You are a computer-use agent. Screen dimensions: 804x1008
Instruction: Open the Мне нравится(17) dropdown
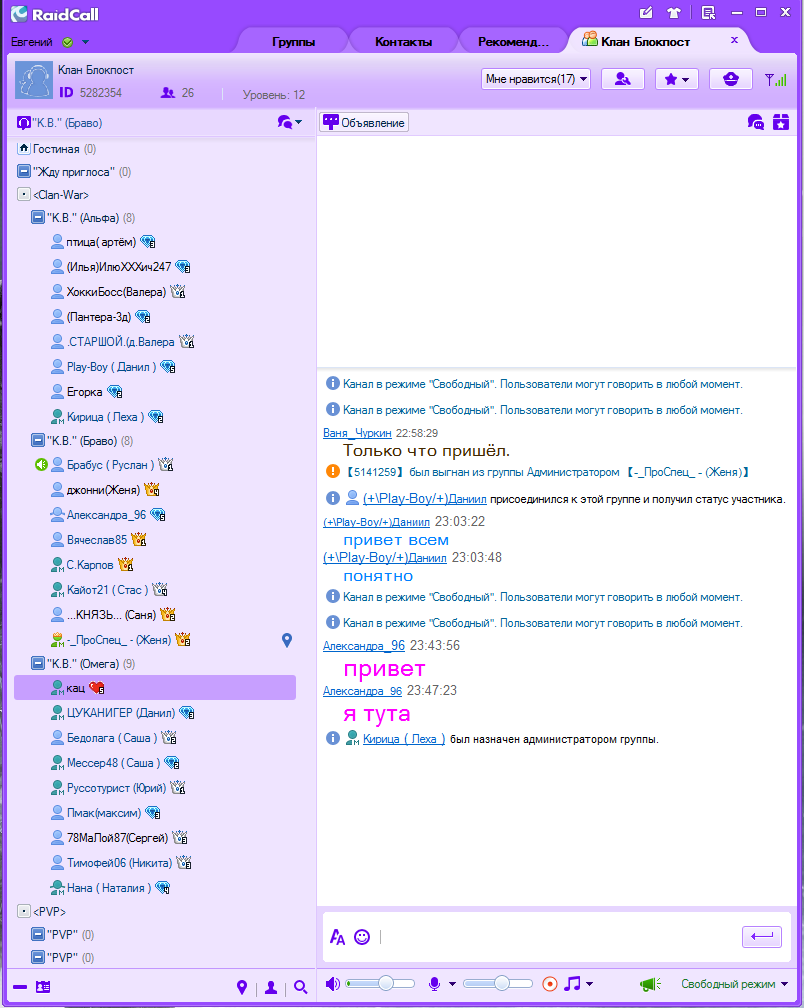tap(536, 79)
